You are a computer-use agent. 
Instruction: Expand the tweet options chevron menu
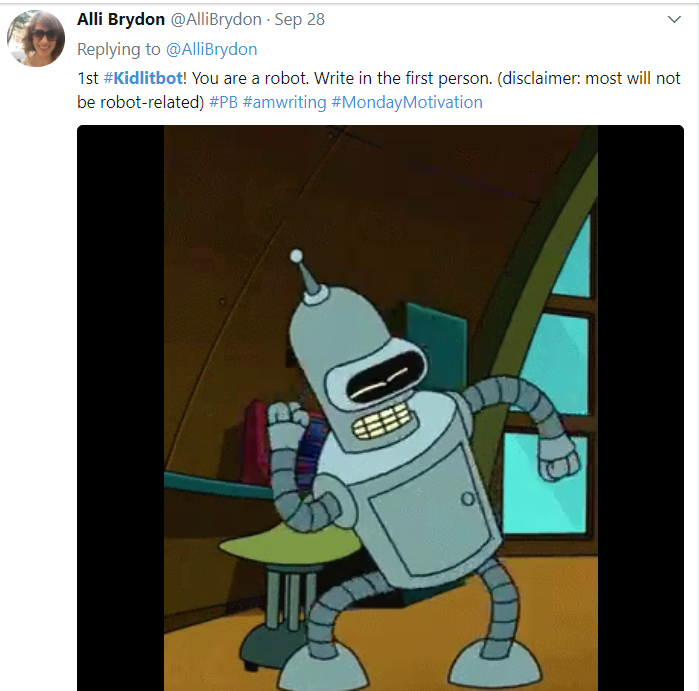tap(674, 19)
